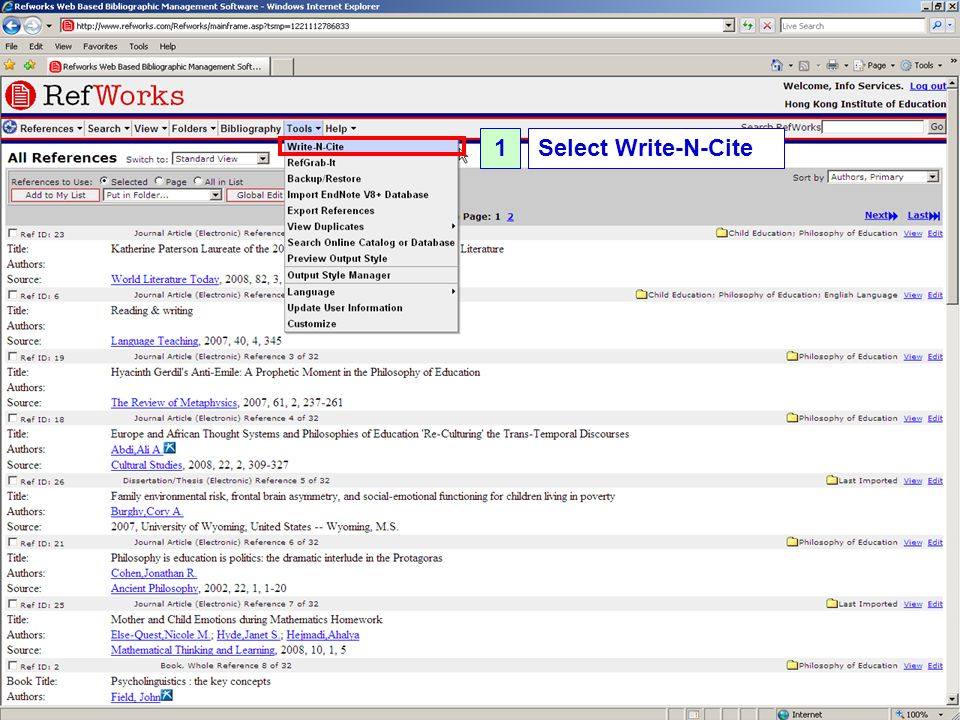Click folder icon of Ref ID 26
Image resolution: width=960 pixels, height=720 pixels.
[x=831, y=480]
